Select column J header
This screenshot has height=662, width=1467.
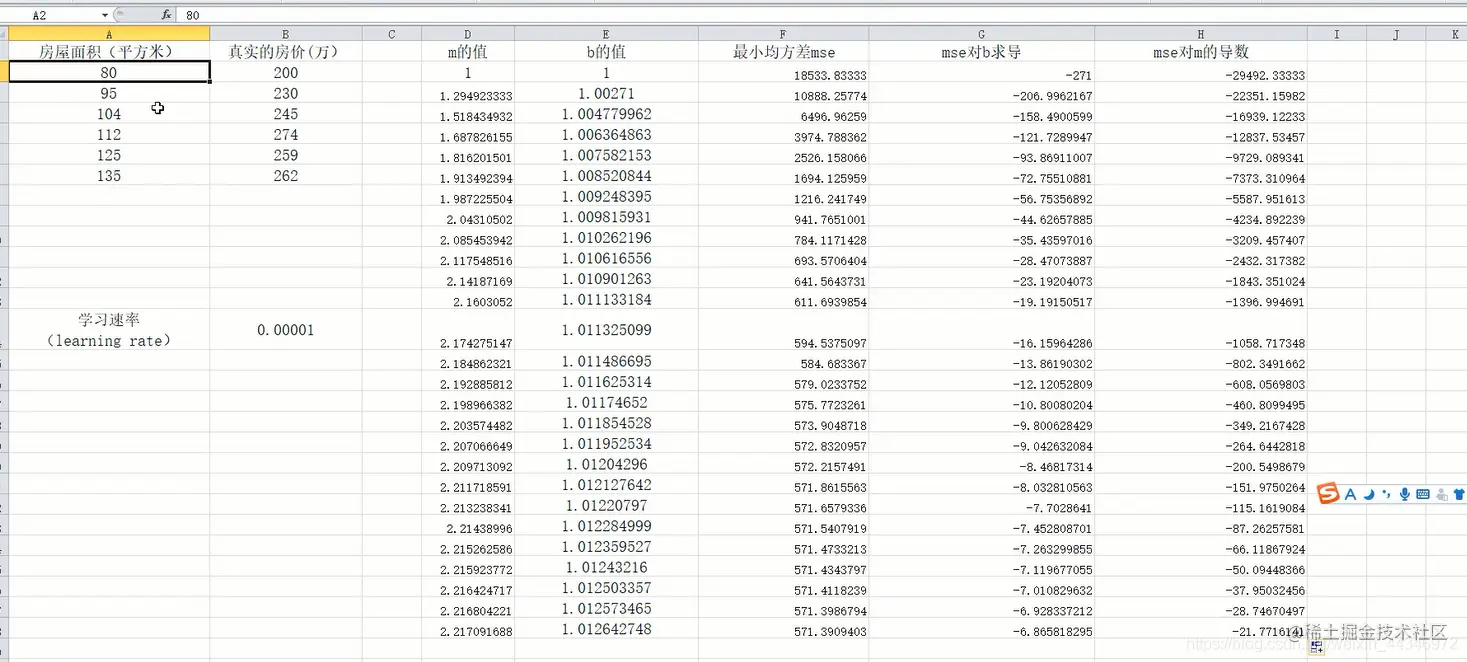1396,34
